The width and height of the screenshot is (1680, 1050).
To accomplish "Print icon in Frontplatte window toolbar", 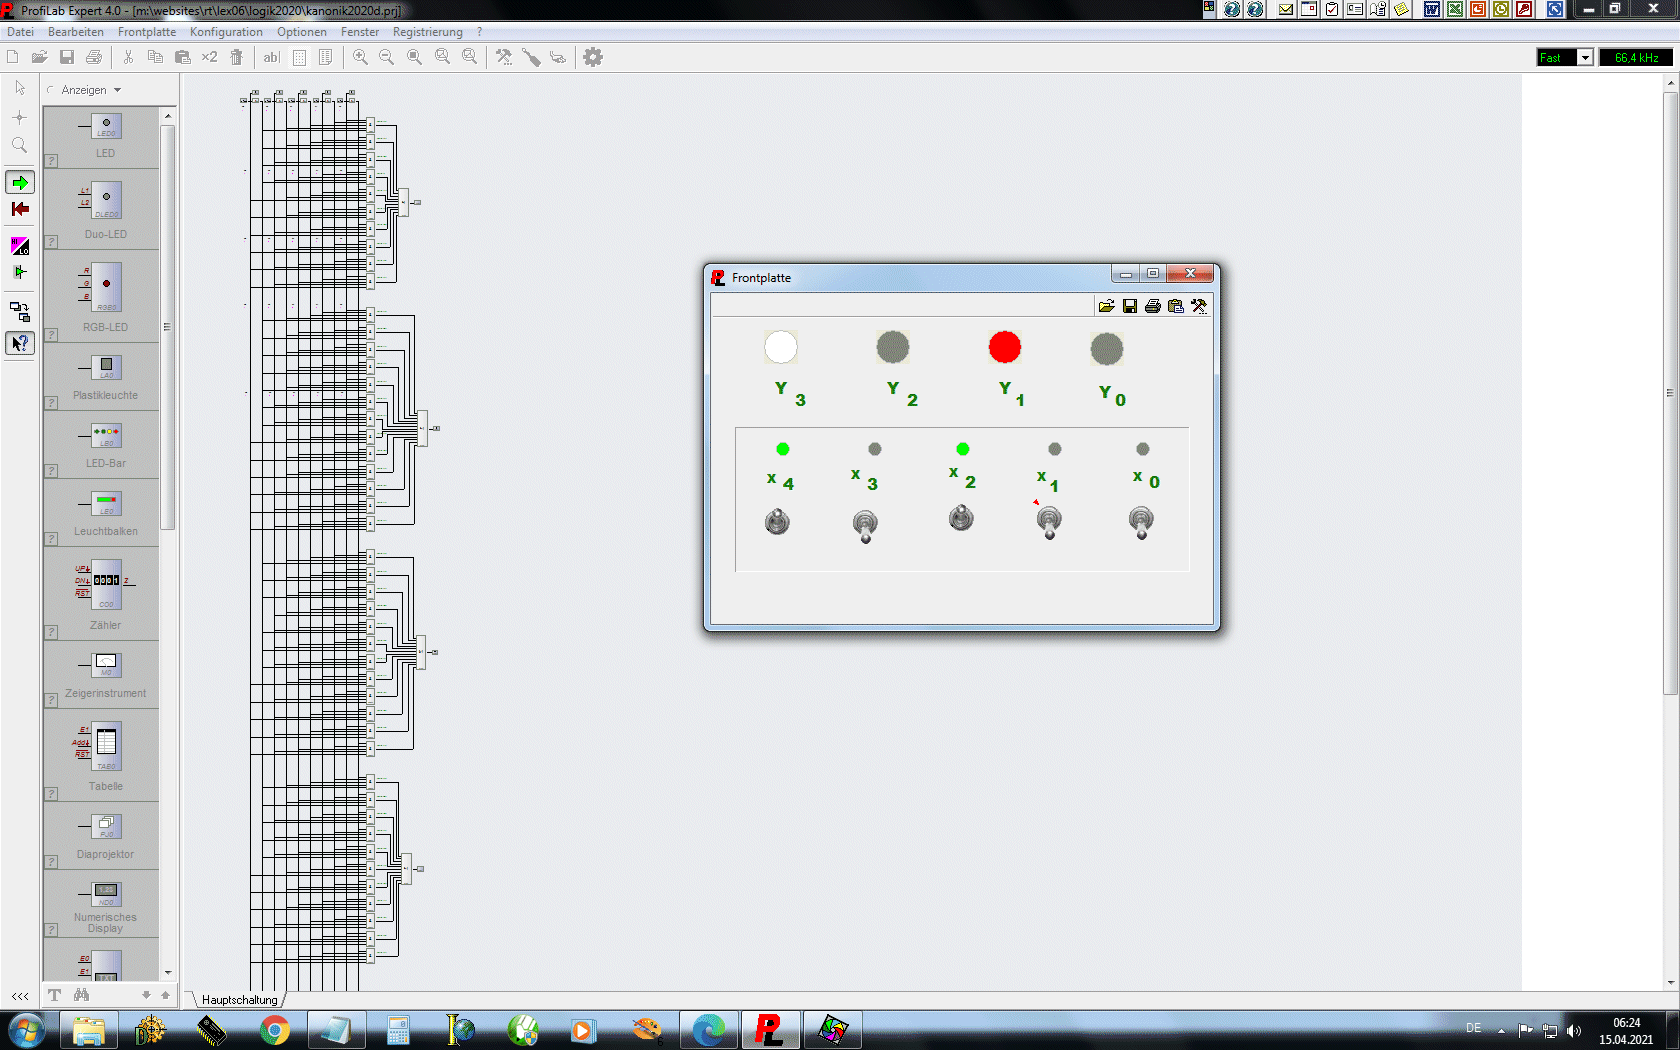I will (1153, 306).
